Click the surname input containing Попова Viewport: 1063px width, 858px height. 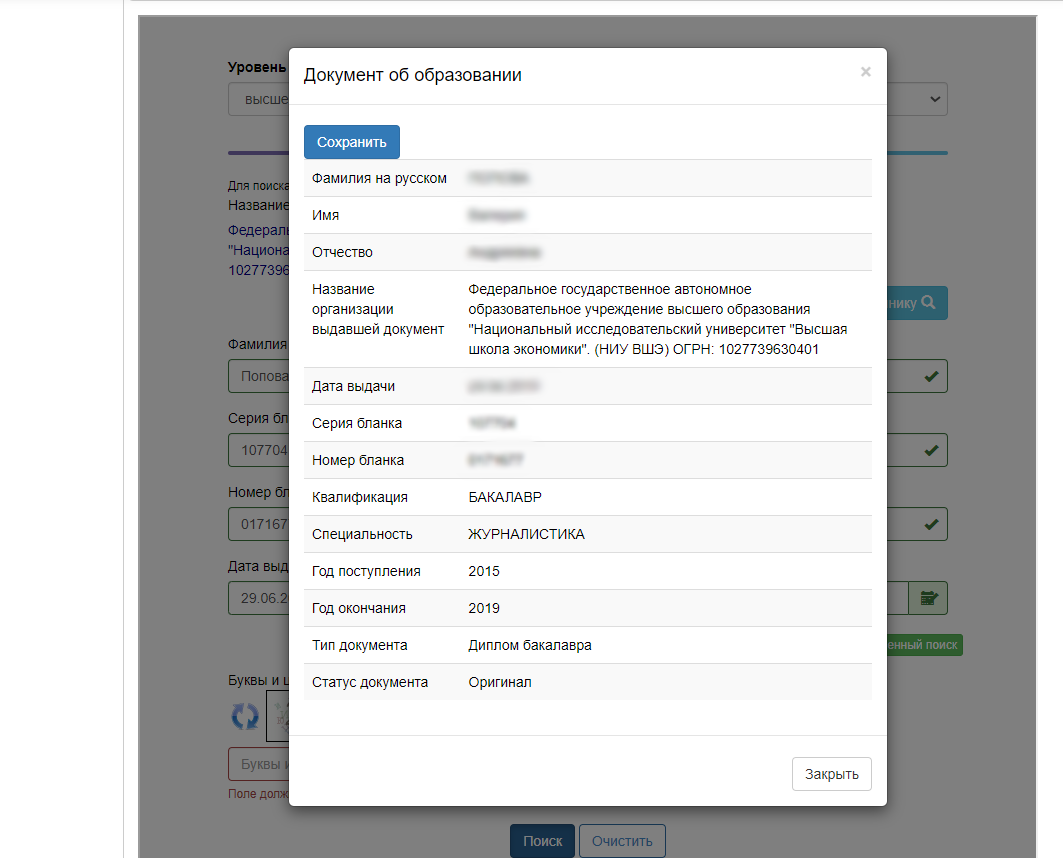click(x=259, y=376)
